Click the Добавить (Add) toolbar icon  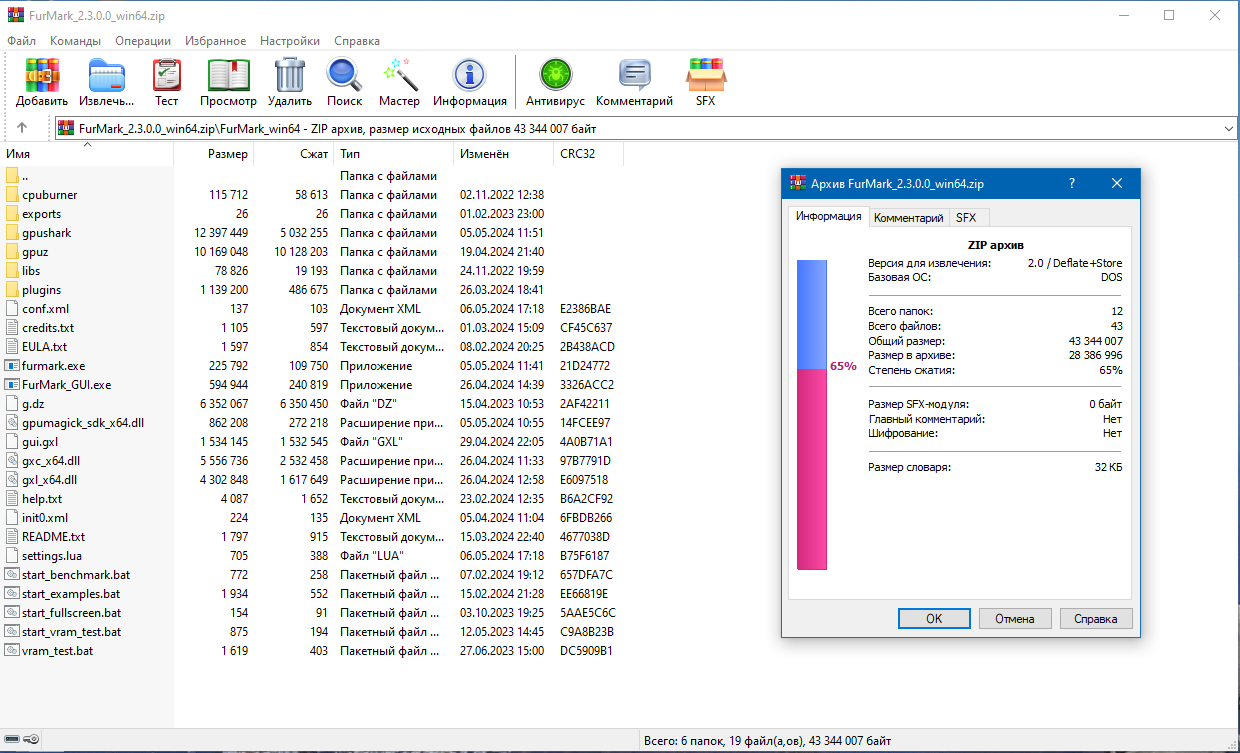pyautogui.click(x=42, y=75)
